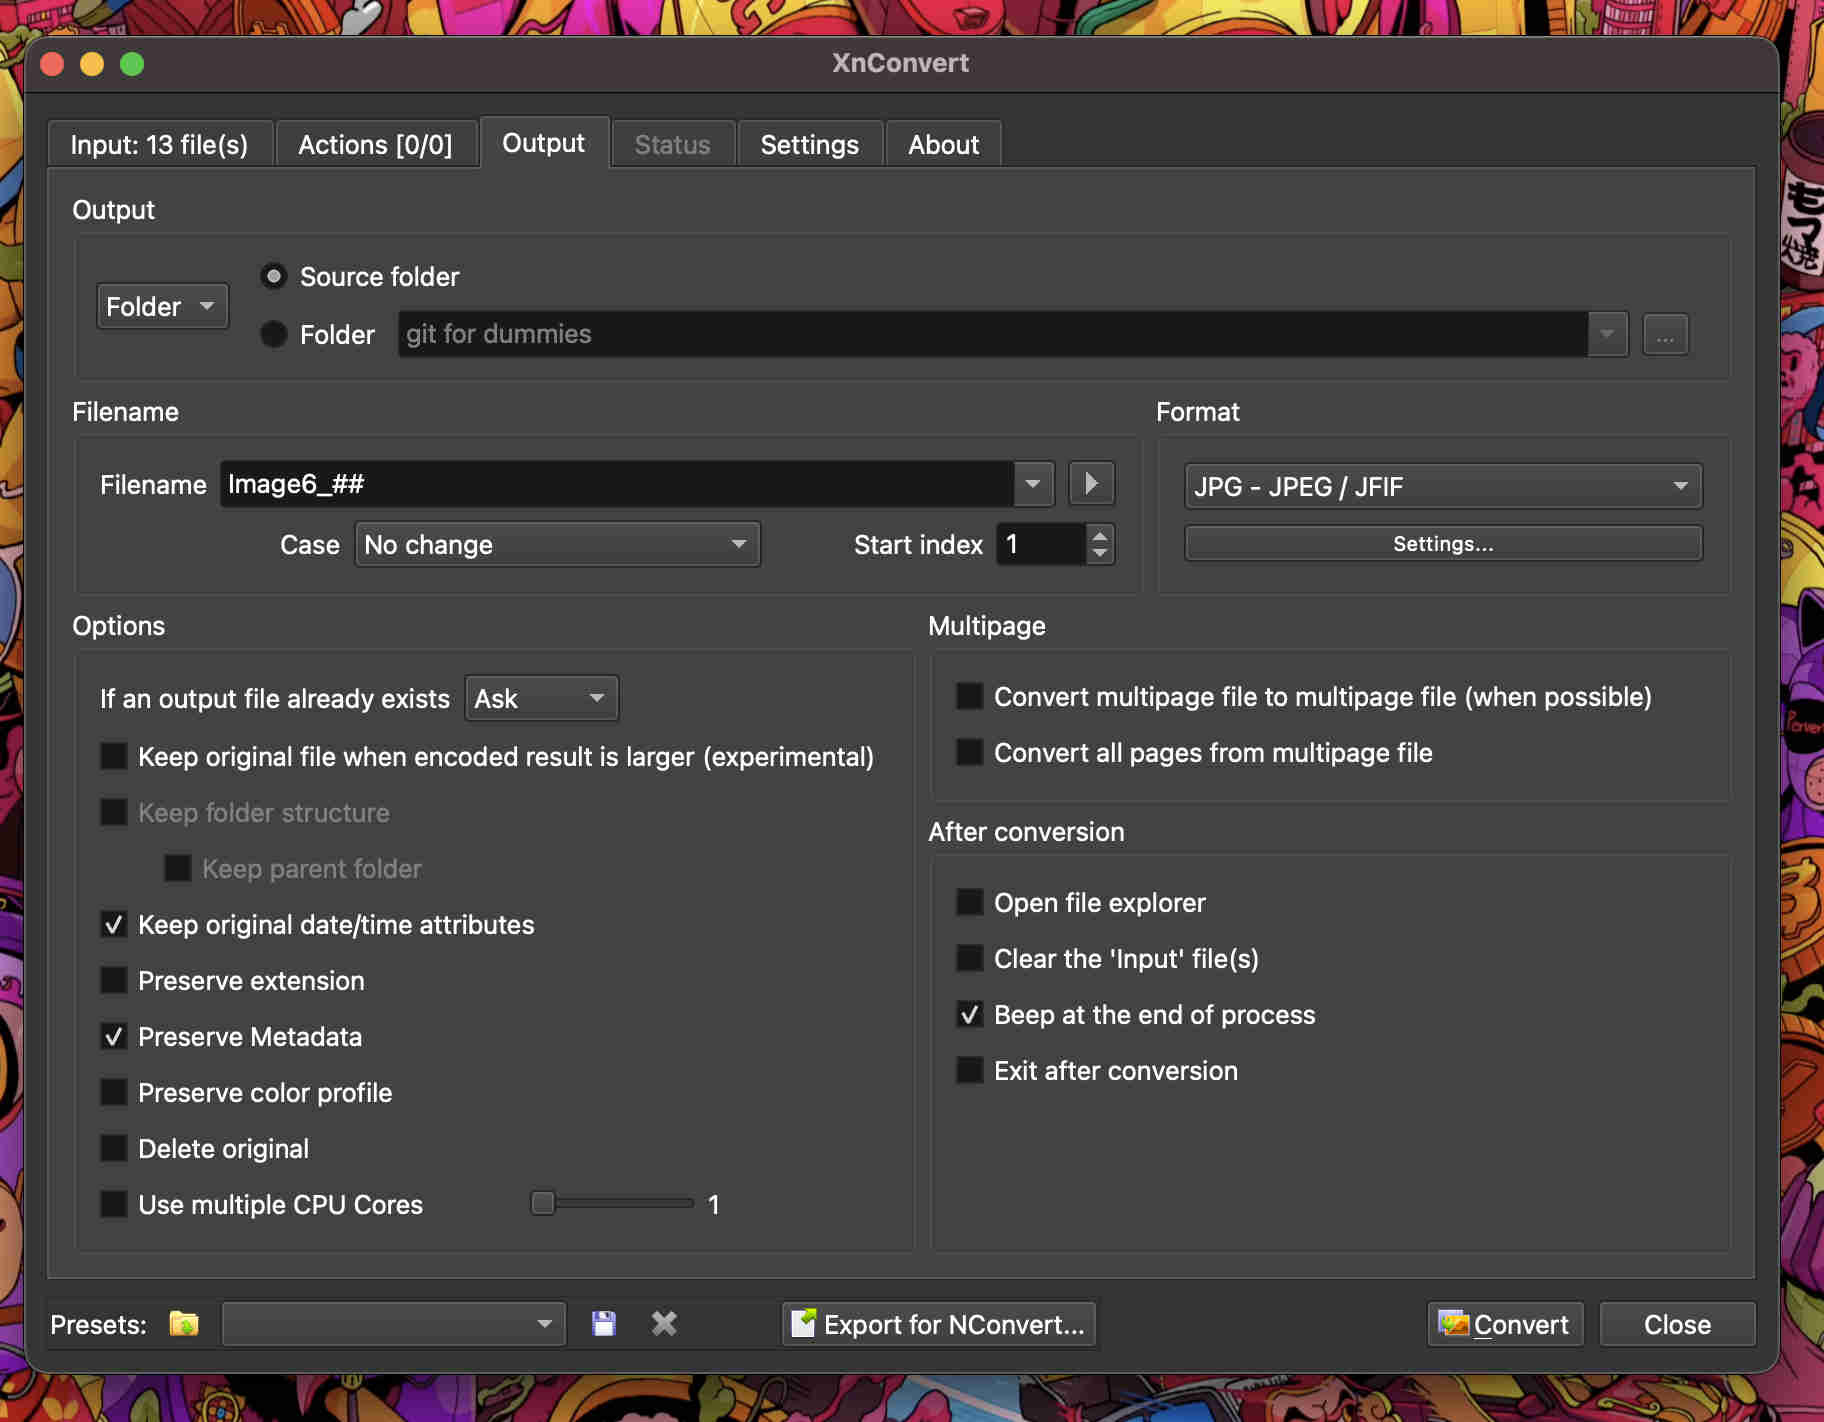Increase the Start index stepper
The height and width of the screenshot is (1422, 1824).
coord(1100,535)
